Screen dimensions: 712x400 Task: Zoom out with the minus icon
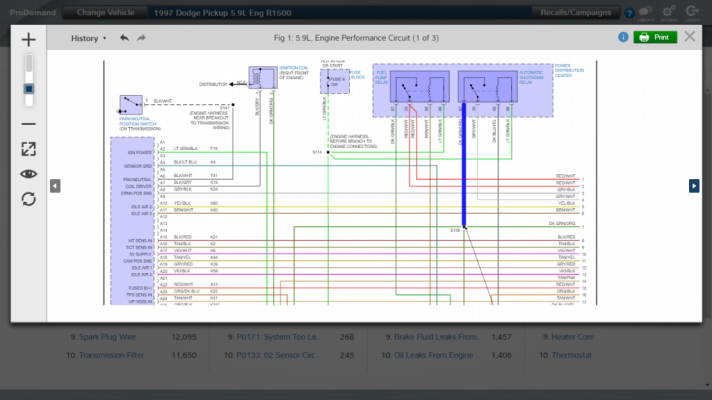pyautogui.click(x=28, y=123)
